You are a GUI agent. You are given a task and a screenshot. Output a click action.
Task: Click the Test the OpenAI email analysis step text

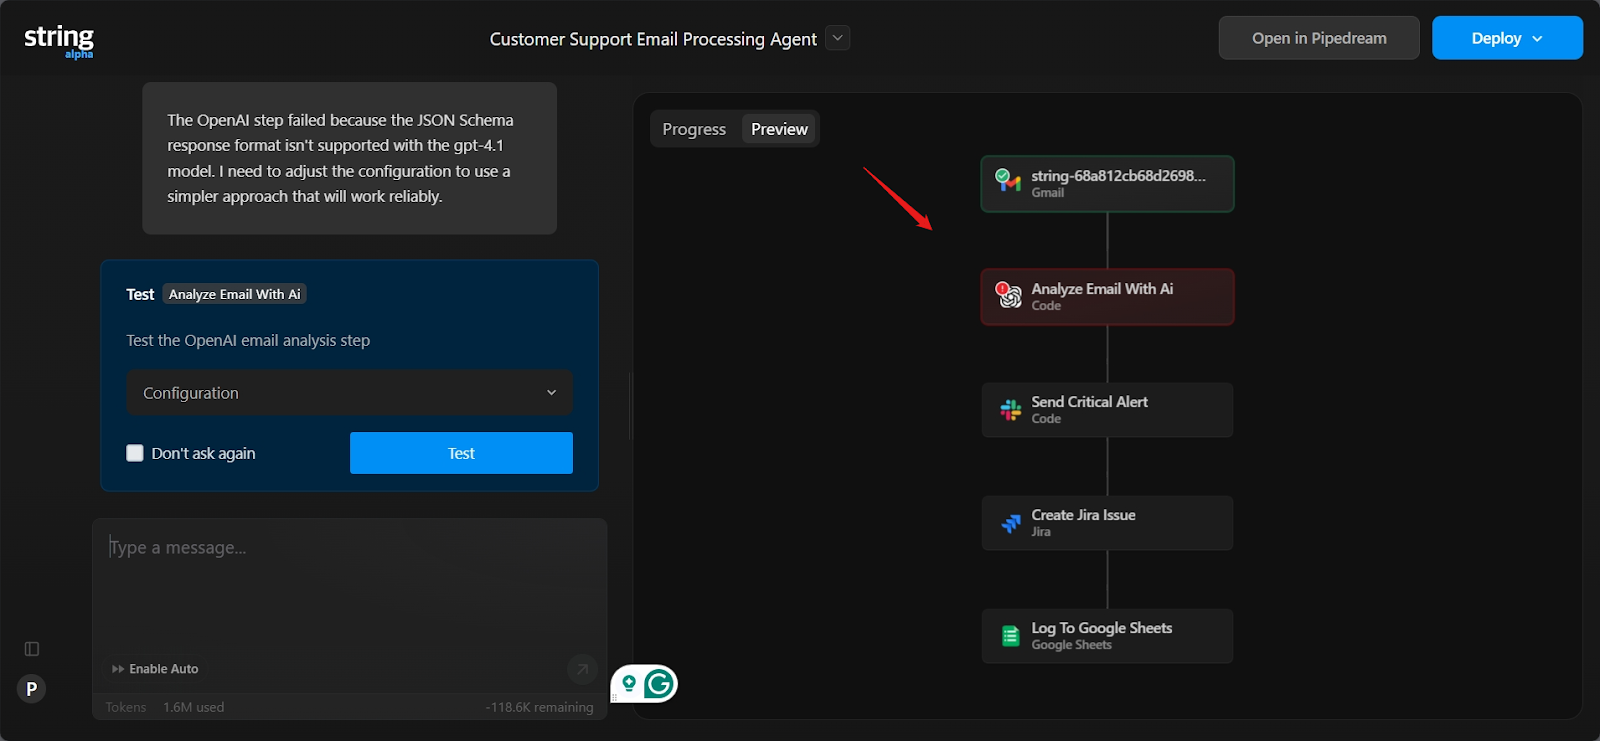pyautogui.click(x=248, y=340)
